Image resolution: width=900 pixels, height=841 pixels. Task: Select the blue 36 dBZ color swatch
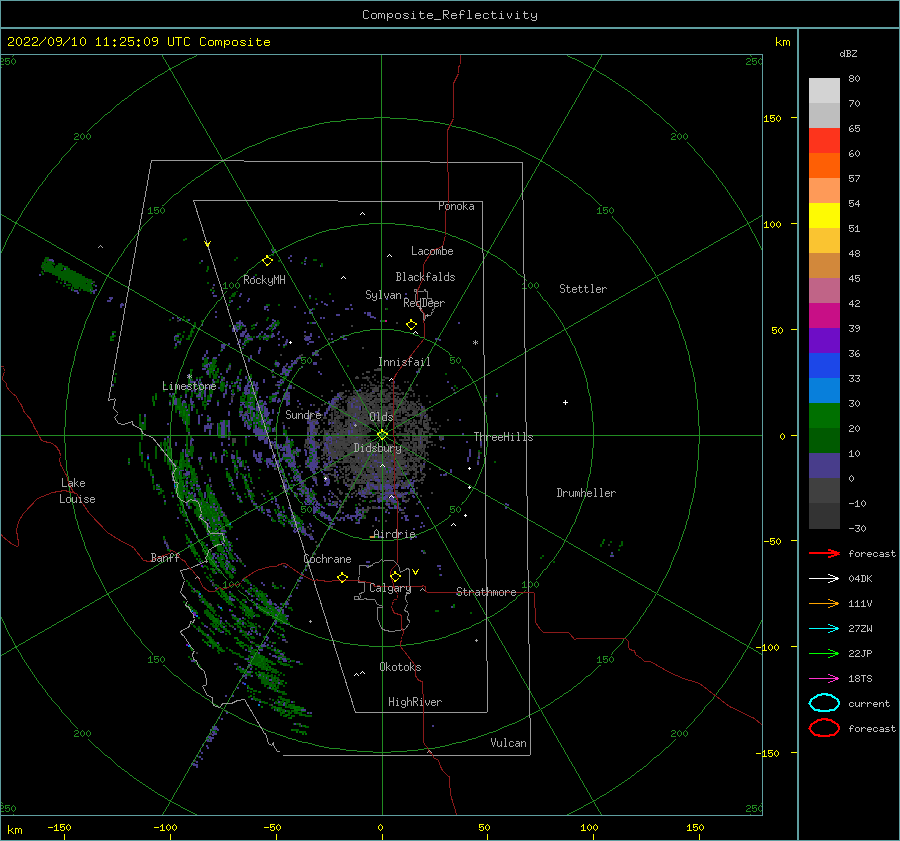824,365
